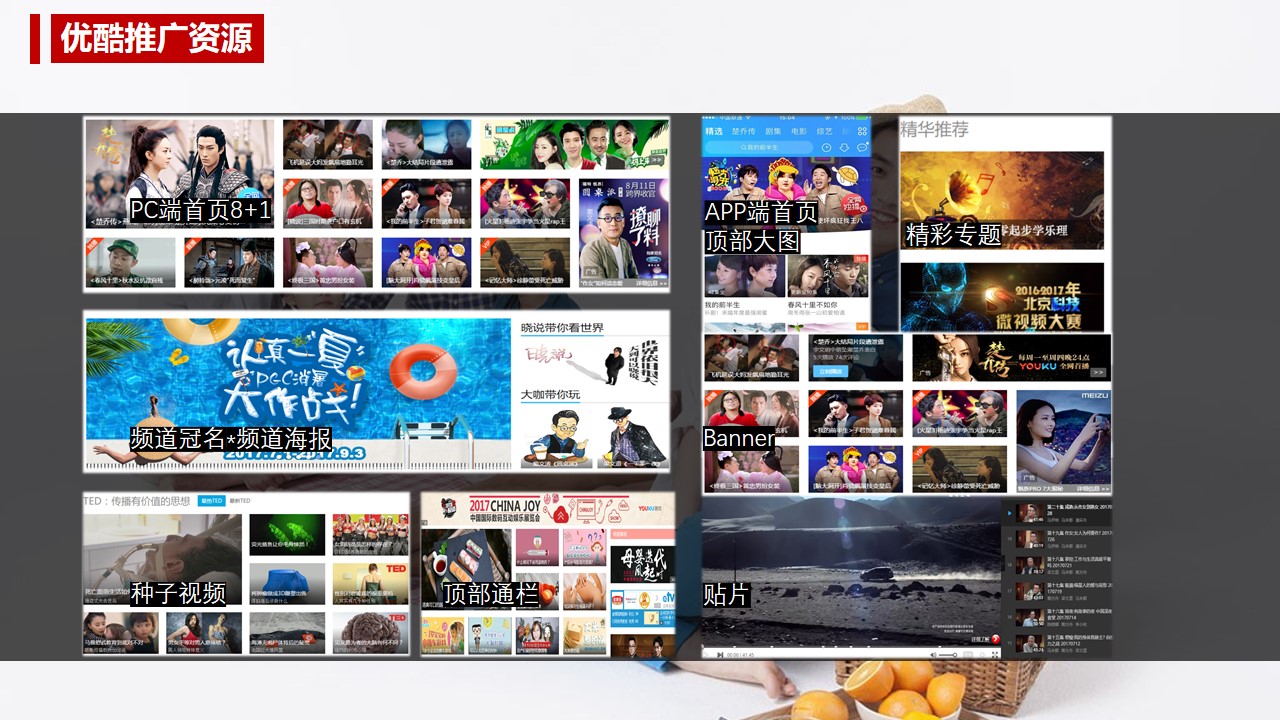Open episode 第十九集 in the playlist
Image resolution: width=1280 pixels, height=720 pixels.
click(x=1057, y=539)
